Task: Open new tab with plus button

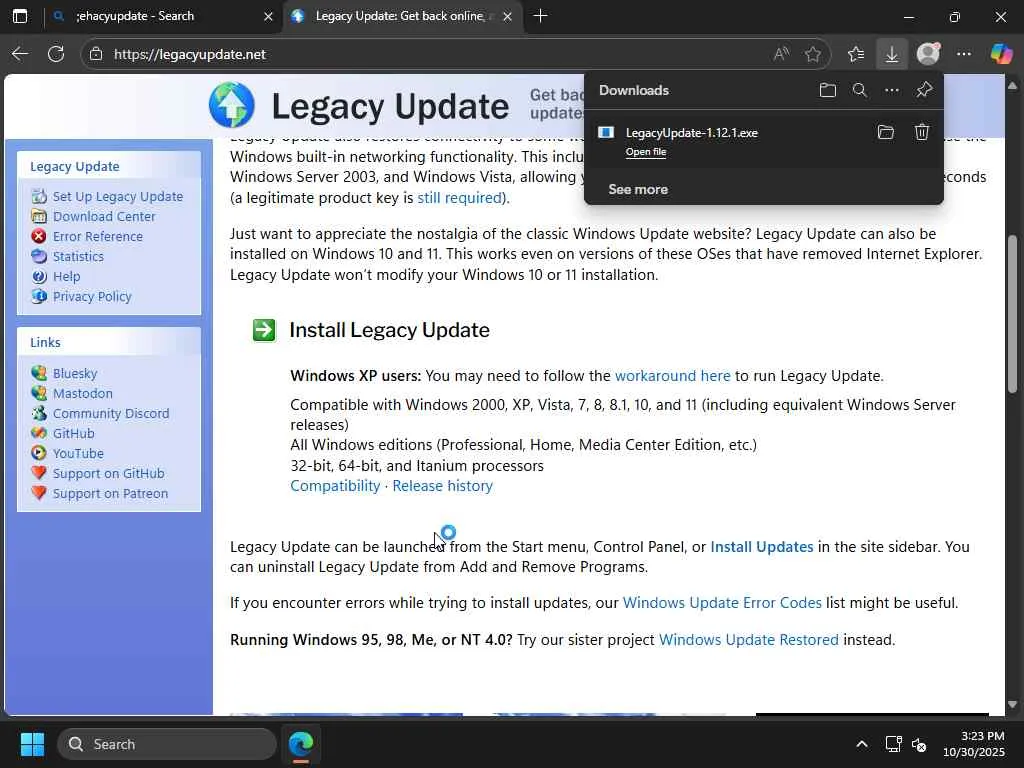Action: [540, 16]
